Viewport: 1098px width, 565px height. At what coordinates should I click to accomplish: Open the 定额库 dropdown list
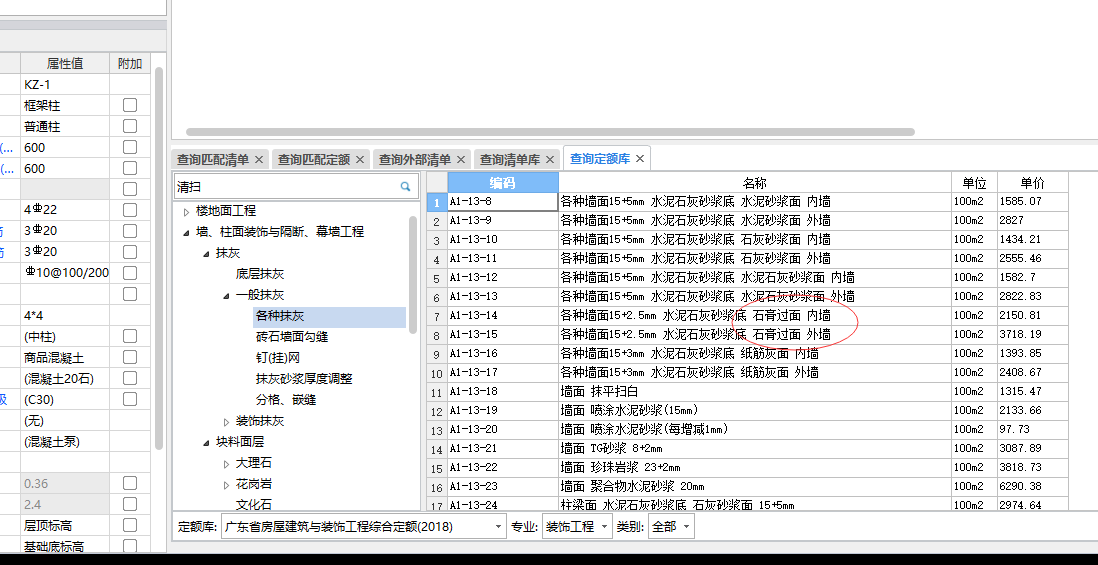tap(499, 526)
